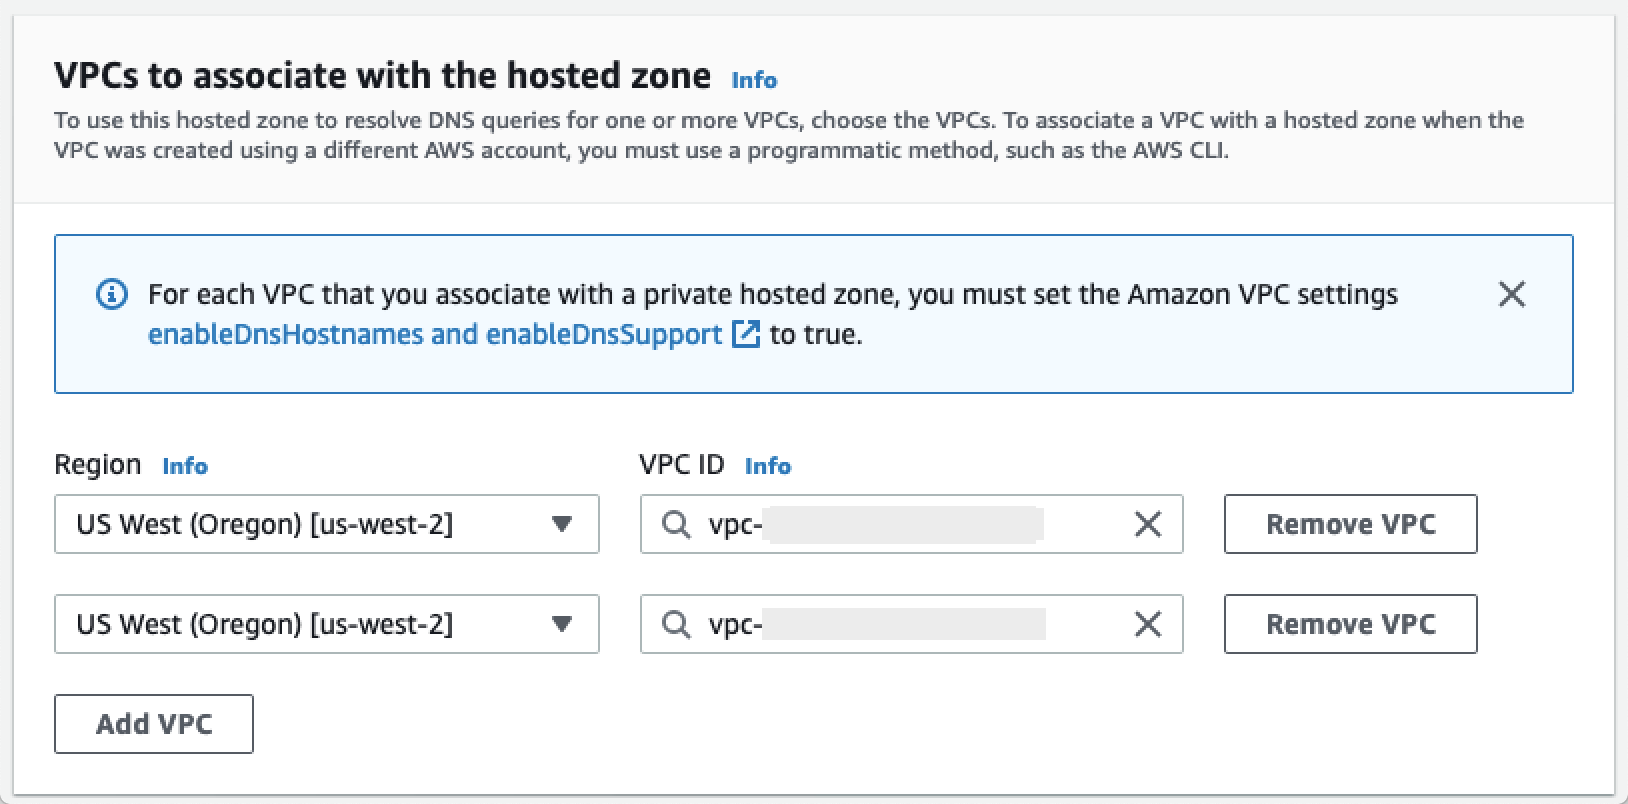This screenshot has height=804, width=1628.
Task: Click the info circle icon in alert
Action: 112,294
